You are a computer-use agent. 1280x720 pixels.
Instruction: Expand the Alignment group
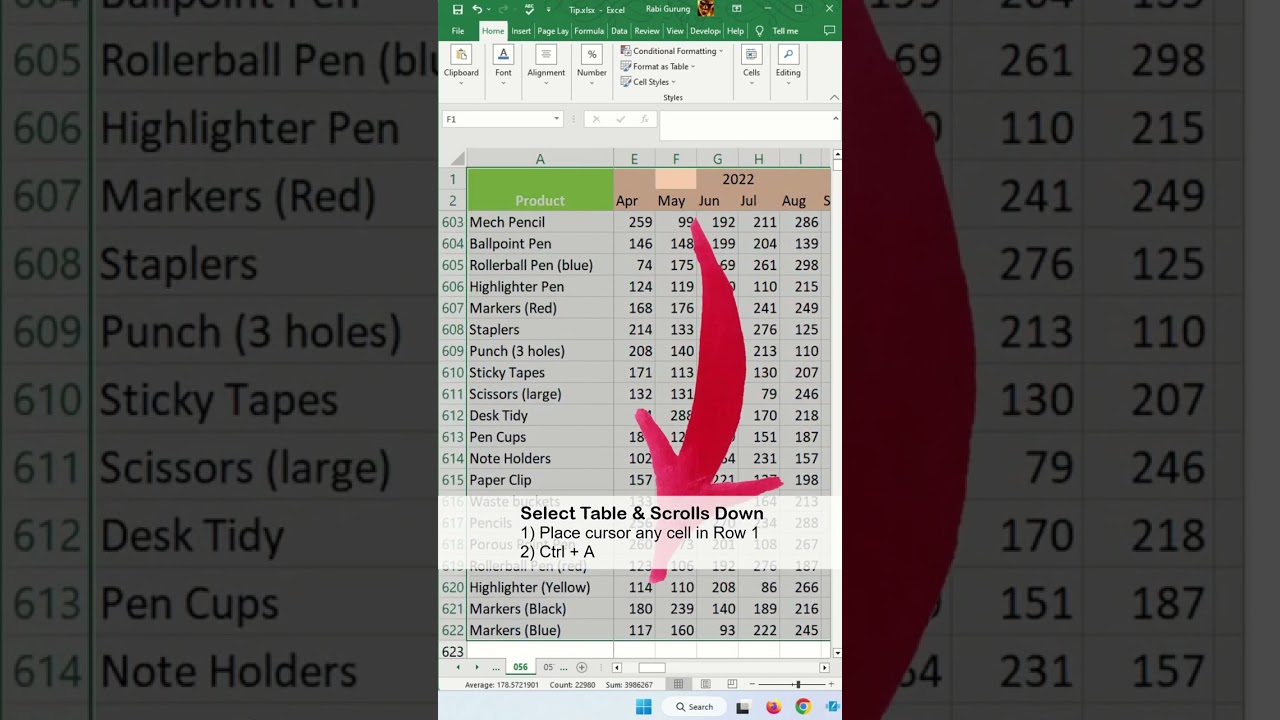[546, 66]
